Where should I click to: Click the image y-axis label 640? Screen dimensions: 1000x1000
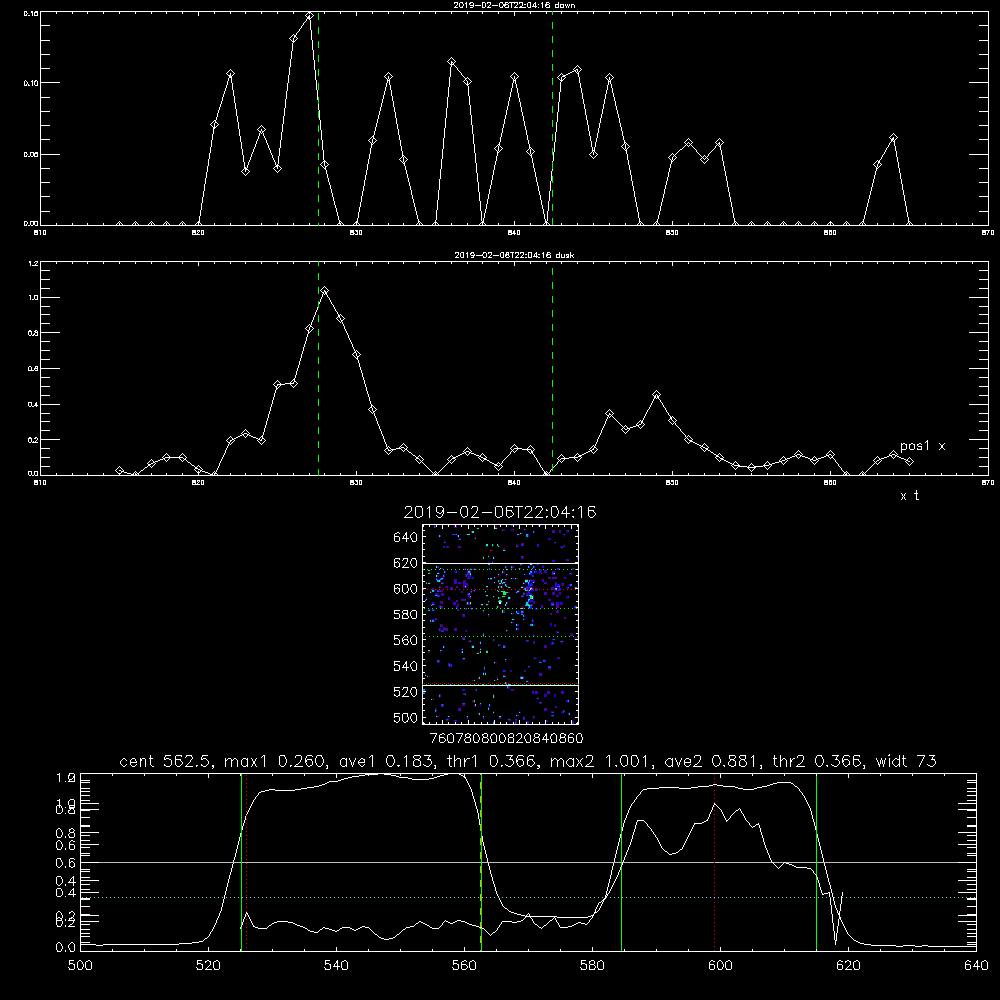pos(406,538)
